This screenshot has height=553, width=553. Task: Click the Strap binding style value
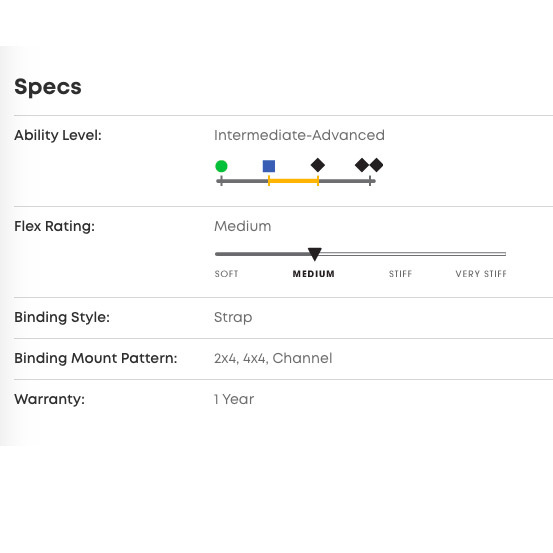pos(233,317)
